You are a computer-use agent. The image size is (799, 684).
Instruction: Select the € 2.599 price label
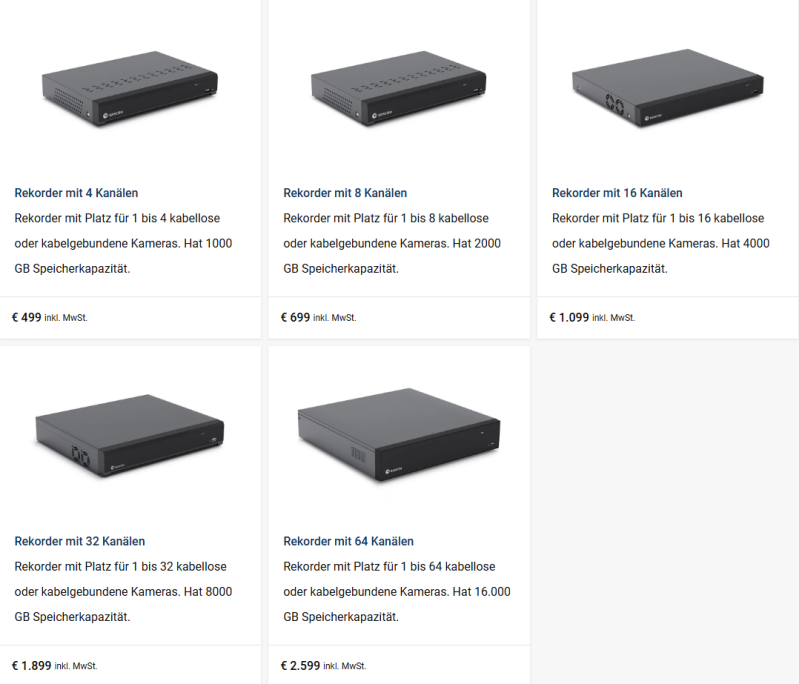(300, 665)
